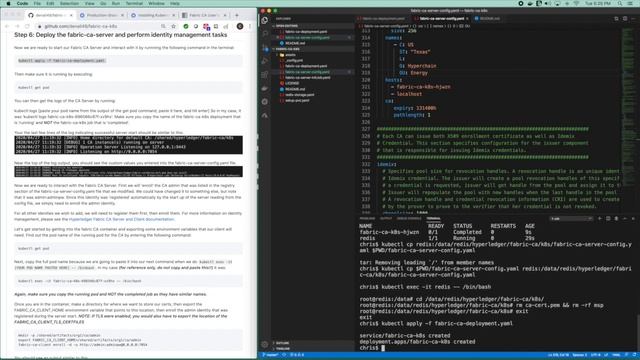This screenshot has width=640, height=360.
Task: Open the Manage gear in VS Code
Action: (x=264, y=344)
